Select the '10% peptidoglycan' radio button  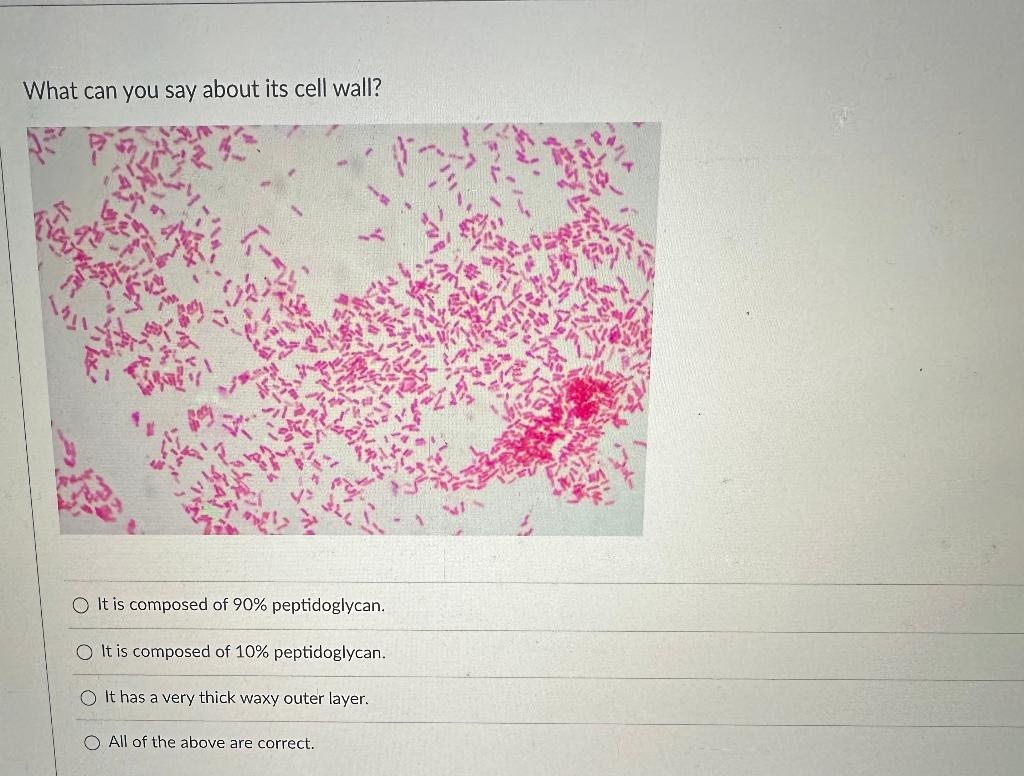coord(83,651)
